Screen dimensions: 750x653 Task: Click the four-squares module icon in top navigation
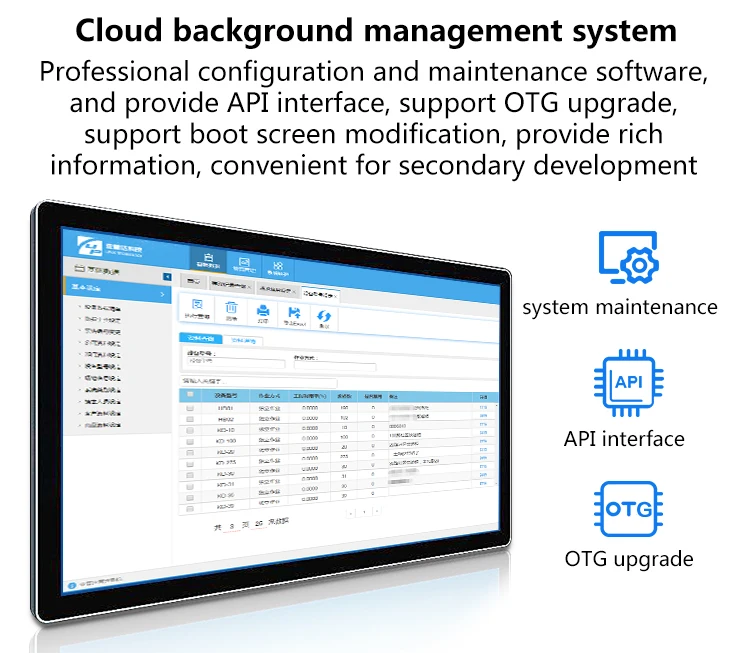pyautogui.click(x=278, y=267)
